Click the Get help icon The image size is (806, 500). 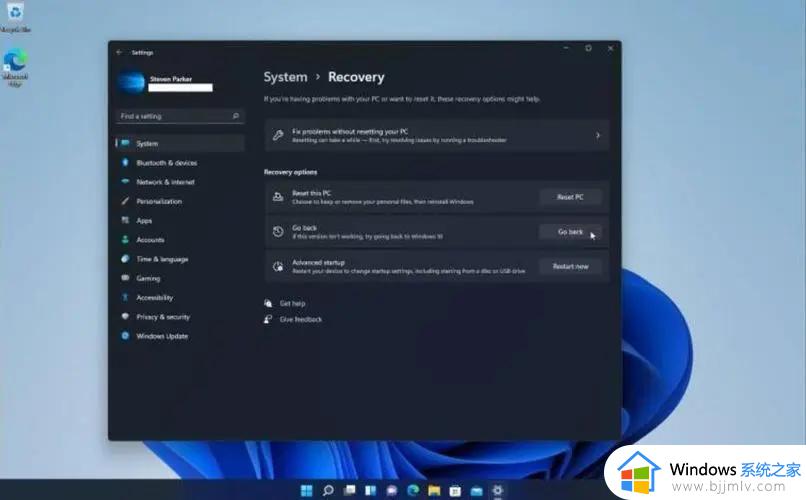tap(268, 303)
